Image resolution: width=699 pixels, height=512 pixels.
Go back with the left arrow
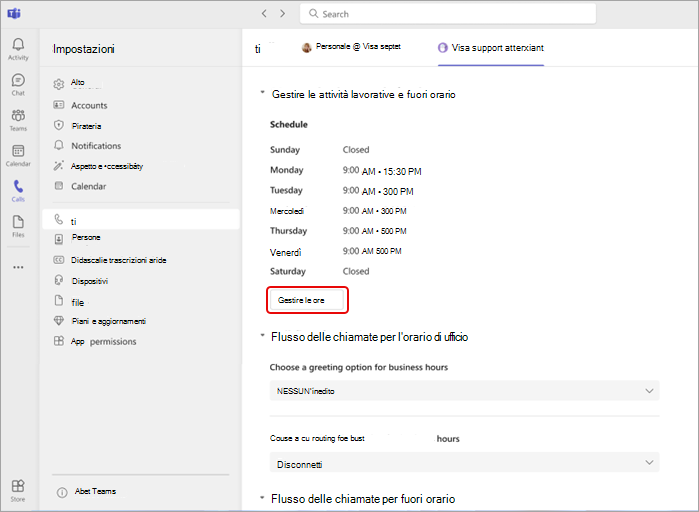(264, 14)
